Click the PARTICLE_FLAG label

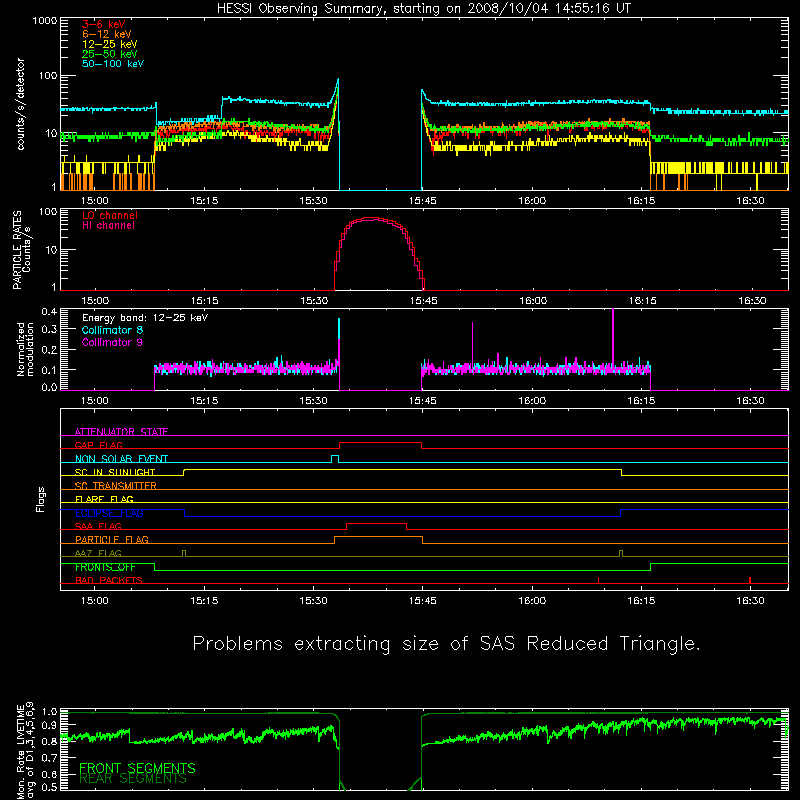click(112, 539)
